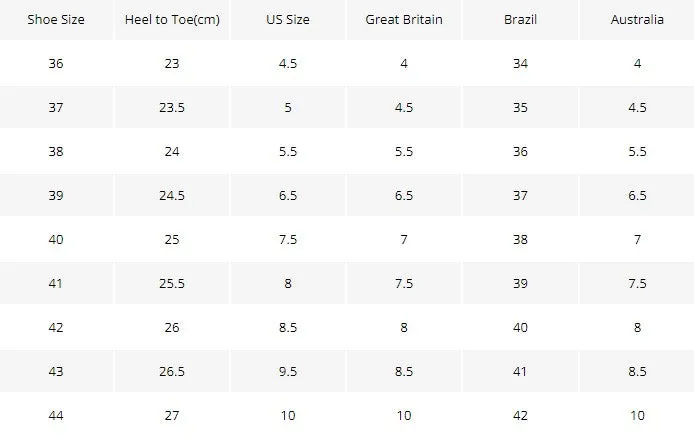The width and height of the screenshot is (694, 435).
Task: Click Brazil size 39 cell
Action: click(520, 283)
